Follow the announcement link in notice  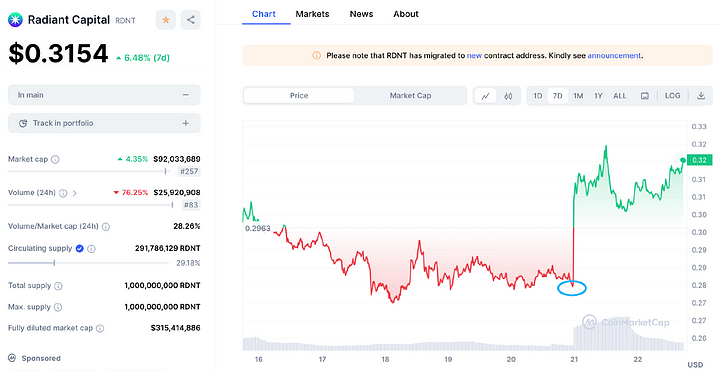(614, 56)
